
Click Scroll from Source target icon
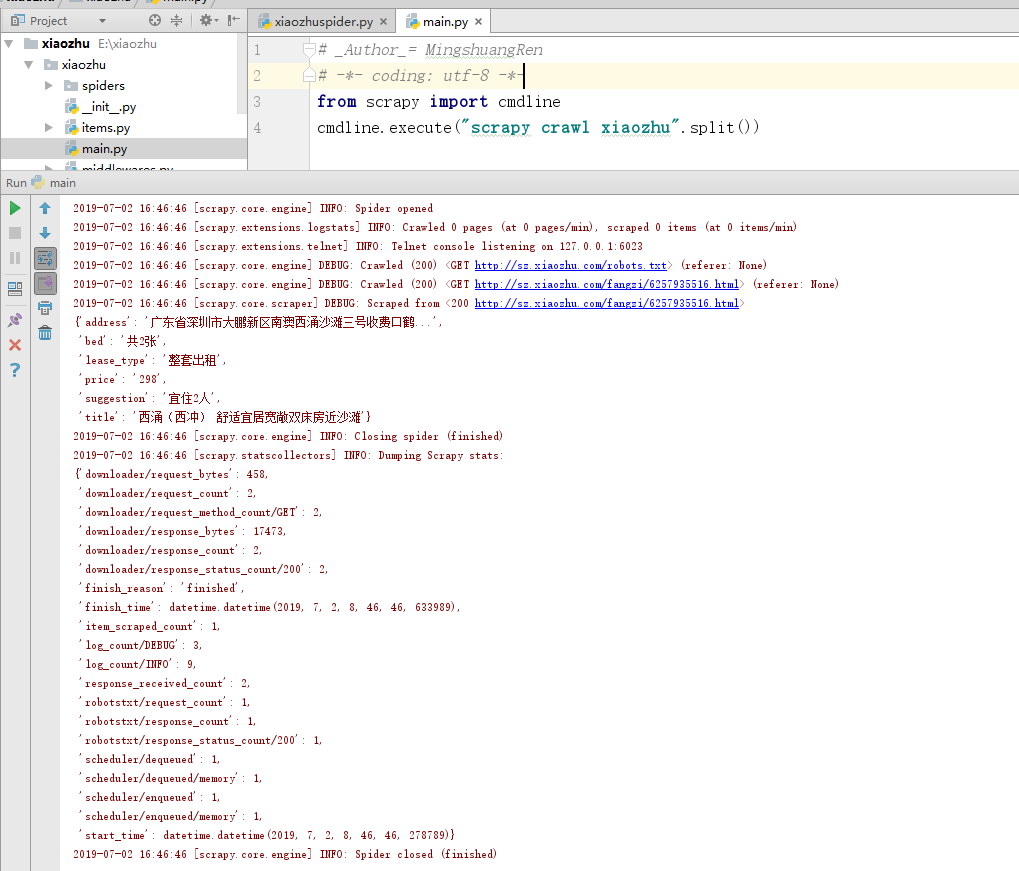(x=155, y=20)
